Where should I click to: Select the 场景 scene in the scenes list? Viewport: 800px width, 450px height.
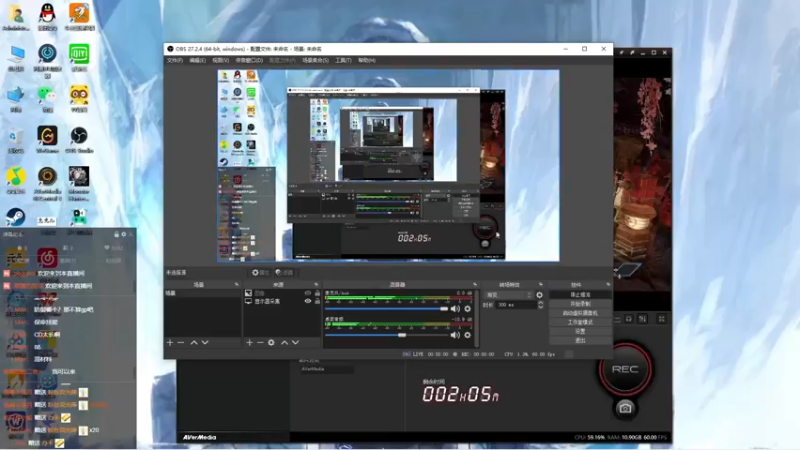coord(202,293)
